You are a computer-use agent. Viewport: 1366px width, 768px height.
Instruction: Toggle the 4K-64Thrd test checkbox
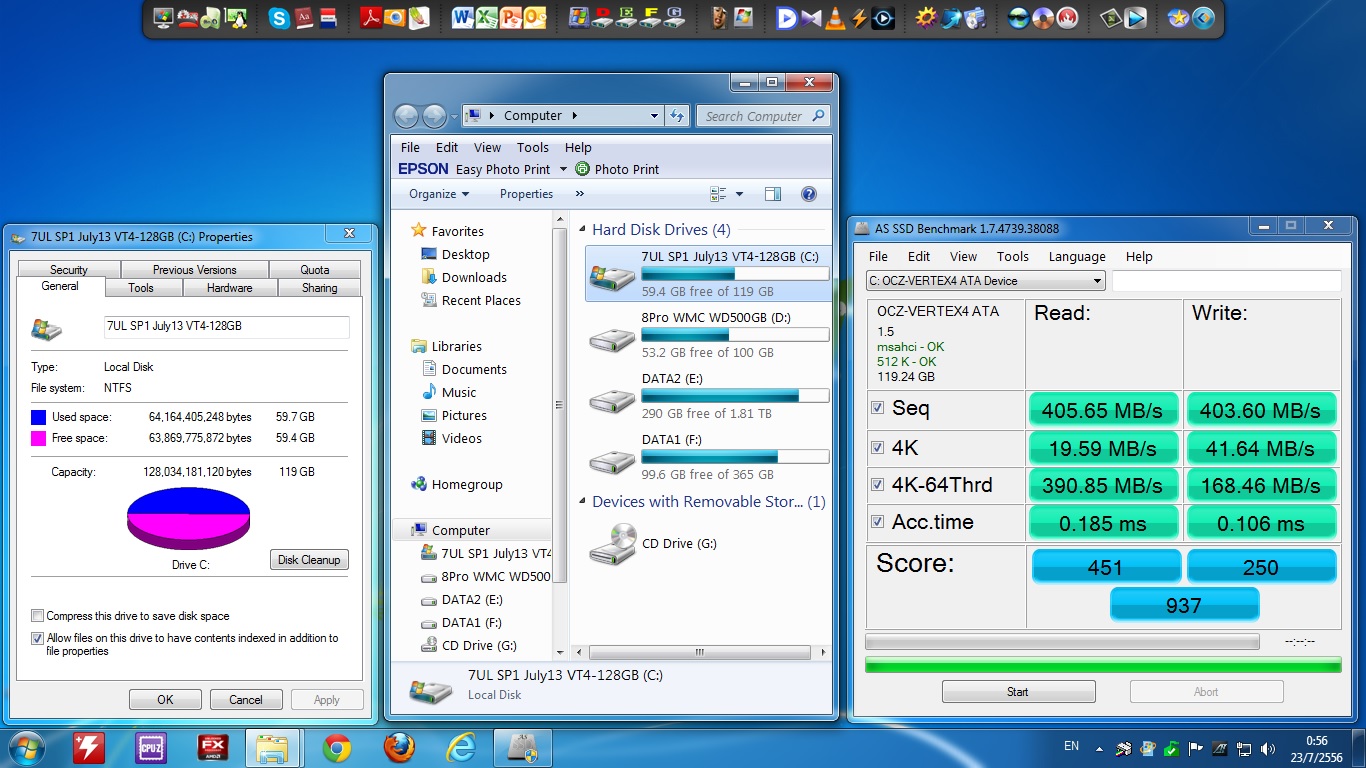coord(878,485)
